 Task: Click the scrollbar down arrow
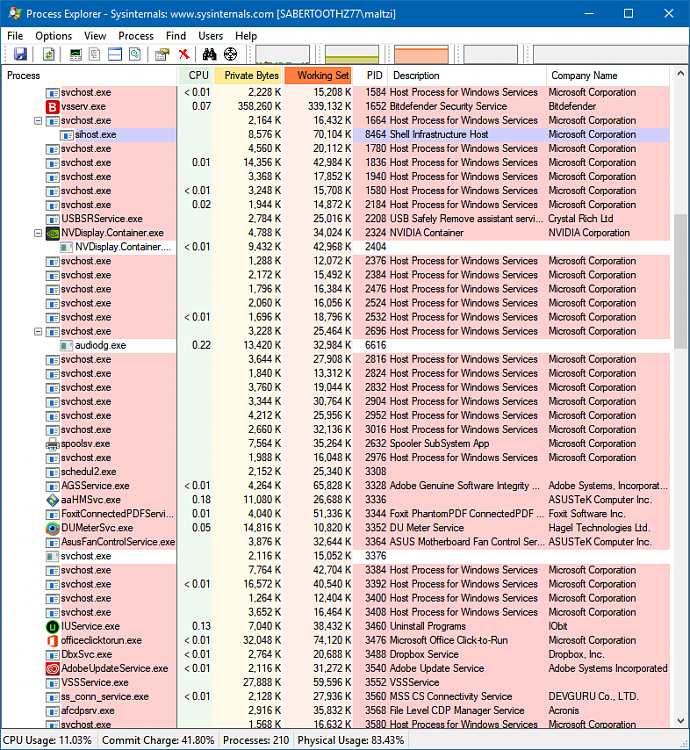pyautogui.click(x=680, y=720)
